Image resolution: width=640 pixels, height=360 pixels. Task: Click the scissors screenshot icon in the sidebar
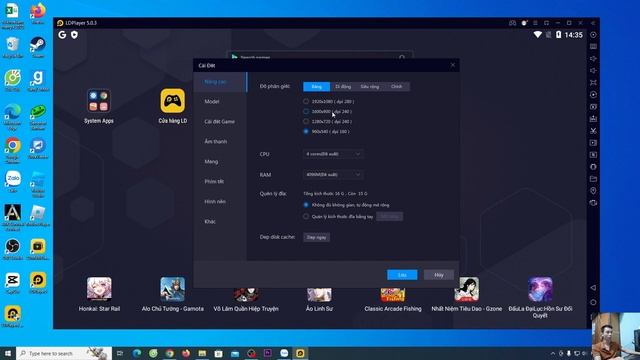point(593,131)
